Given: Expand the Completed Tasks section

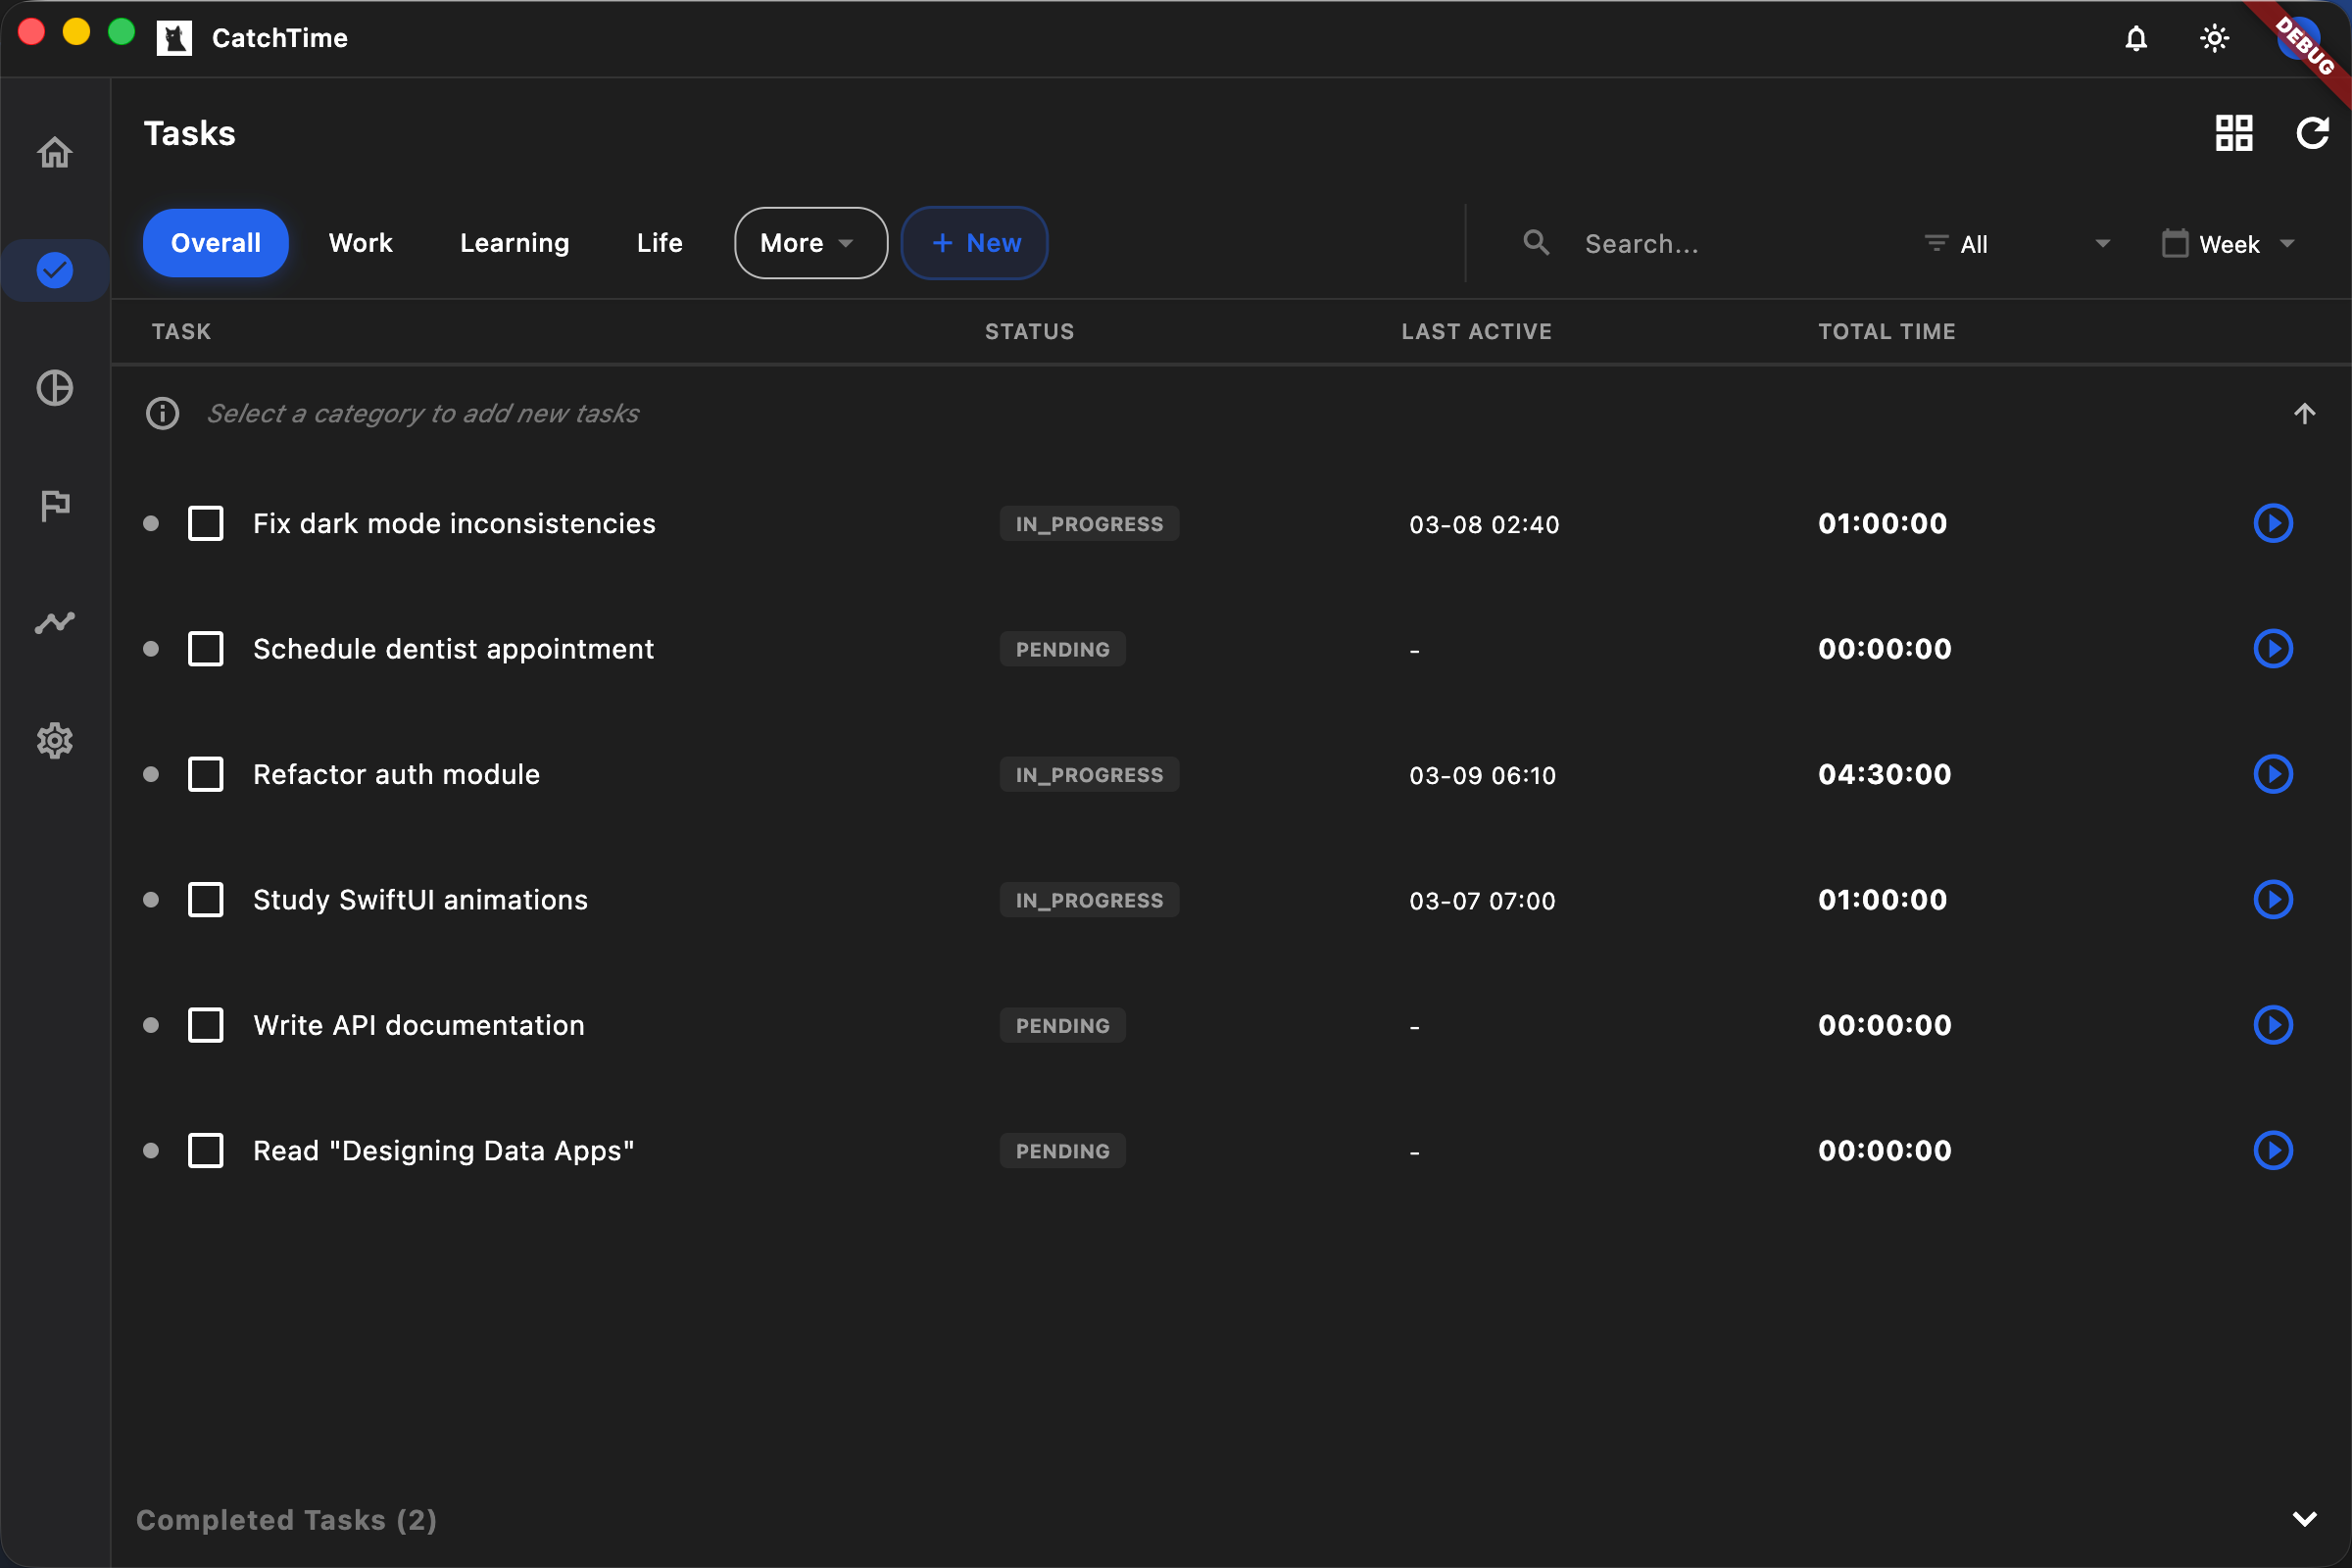Looking at the screenshot, I should (x=2306, y=1518).
